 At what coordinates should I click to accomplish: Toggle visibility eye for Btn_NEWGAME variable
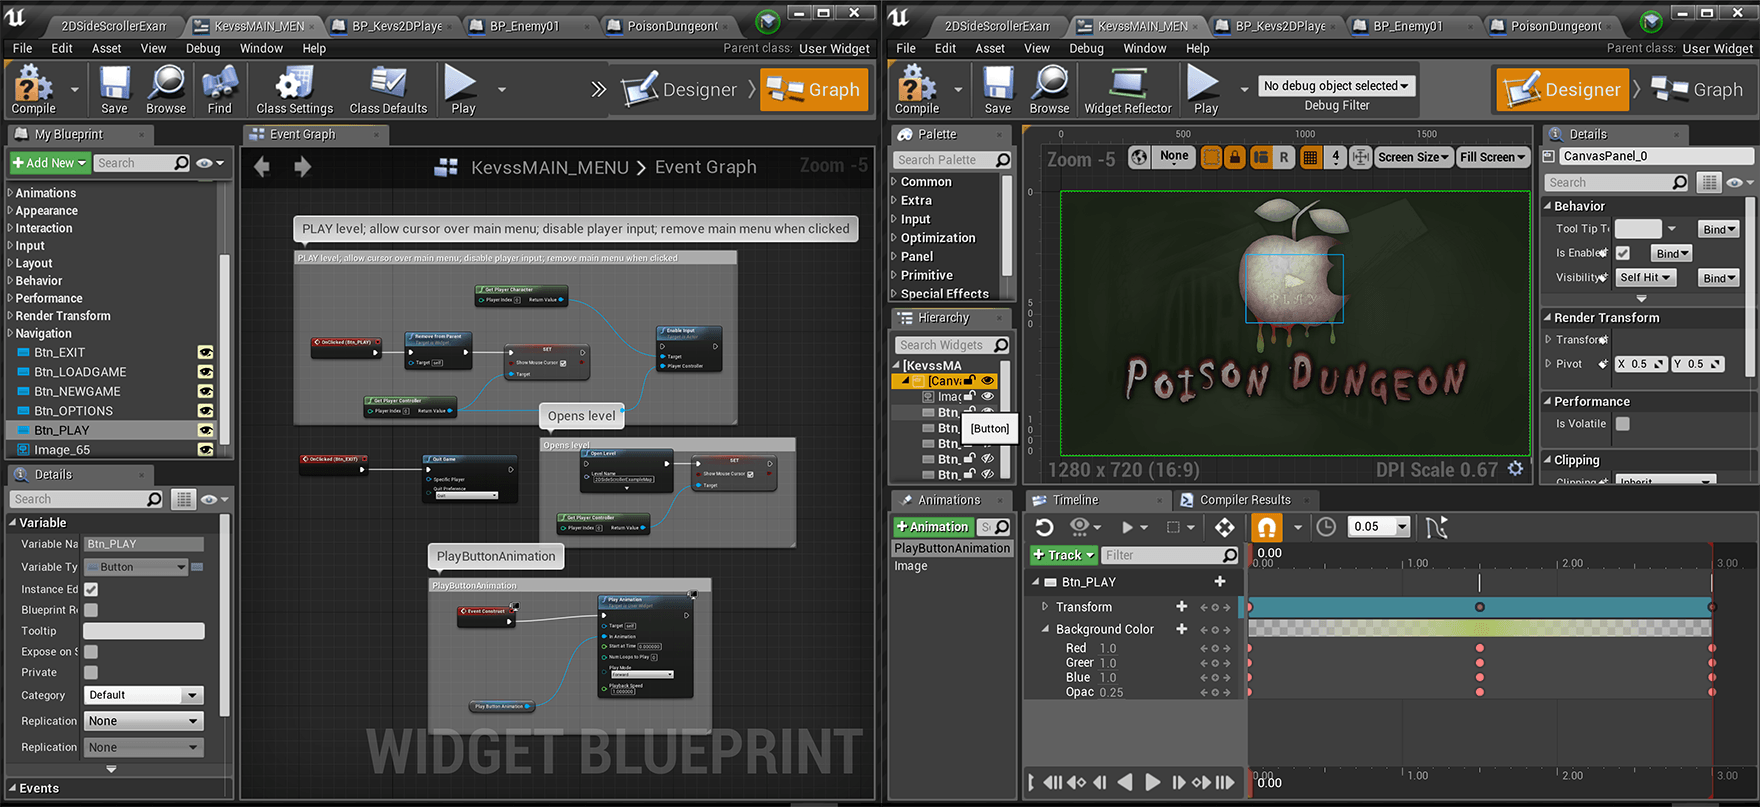click(x=205, y=391)
